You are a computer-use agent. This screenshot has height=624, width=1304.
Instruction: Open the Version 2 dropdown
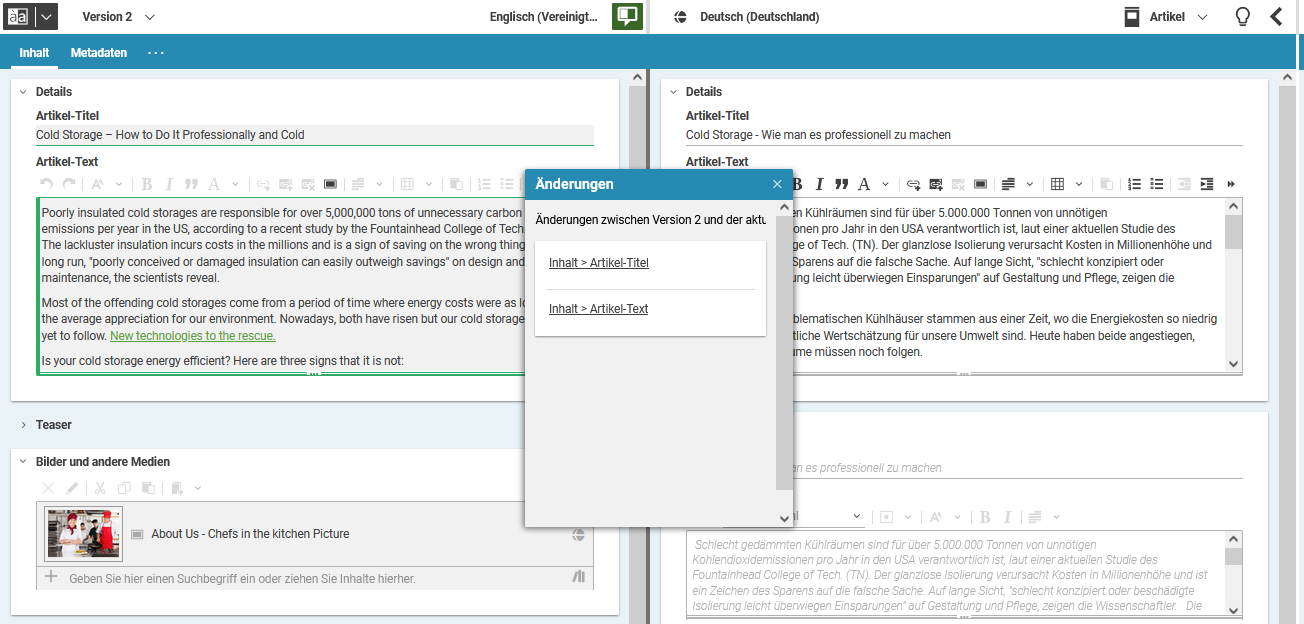(x=118, y=17)
